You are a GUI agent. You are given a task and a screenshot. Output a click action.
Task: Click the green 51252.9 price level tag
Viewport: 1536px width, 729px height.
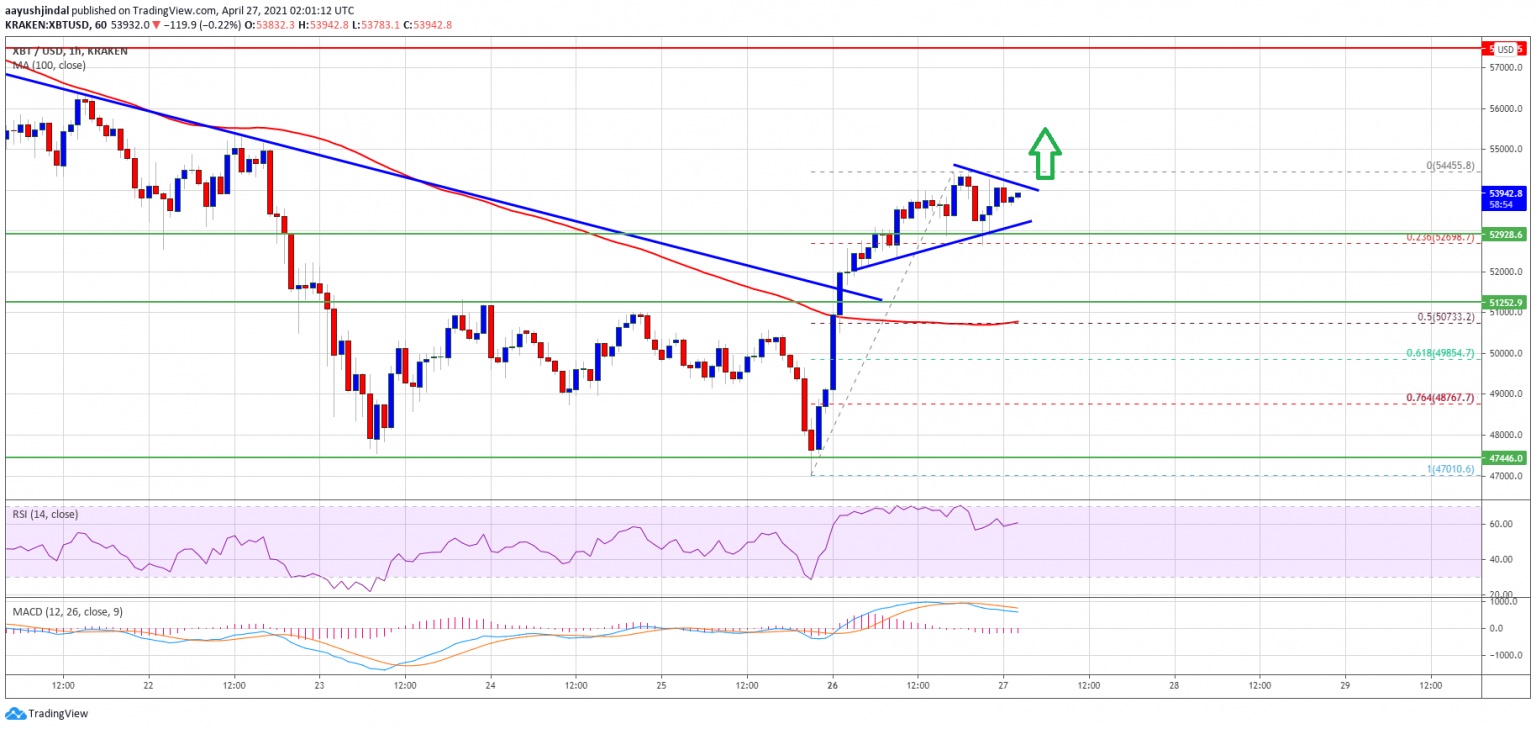coord(1505,302)
